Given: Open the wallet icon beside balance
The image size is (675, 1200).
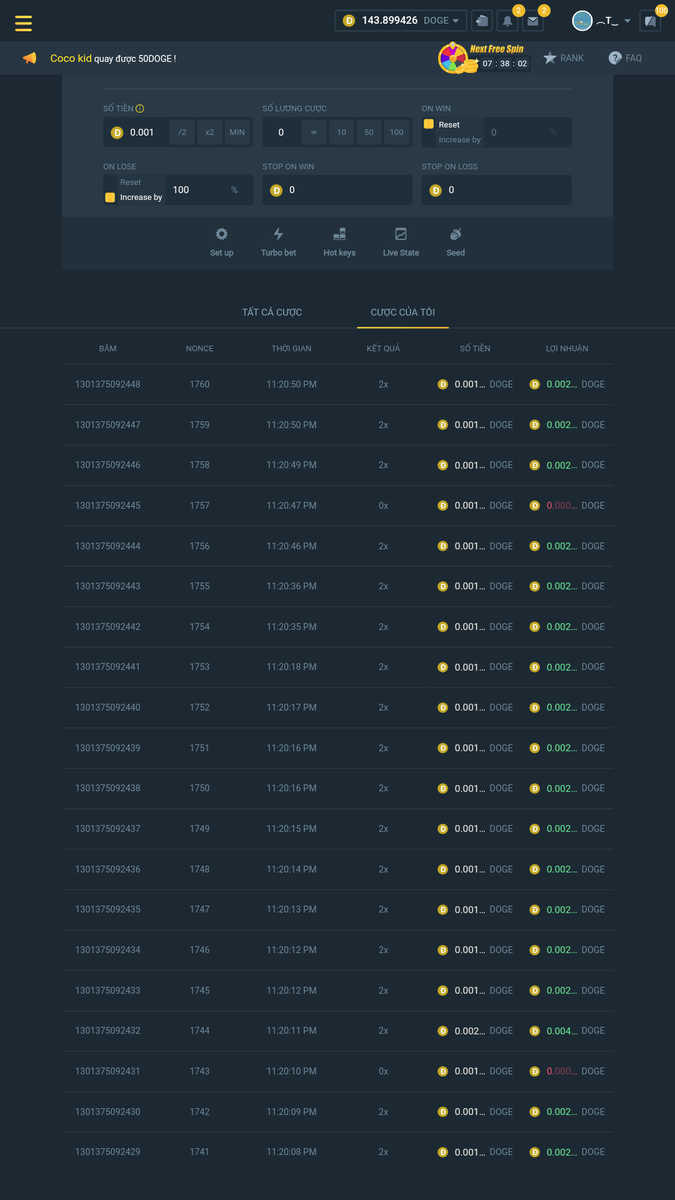Looking at the screenshot, I should [x=482, y=20].
